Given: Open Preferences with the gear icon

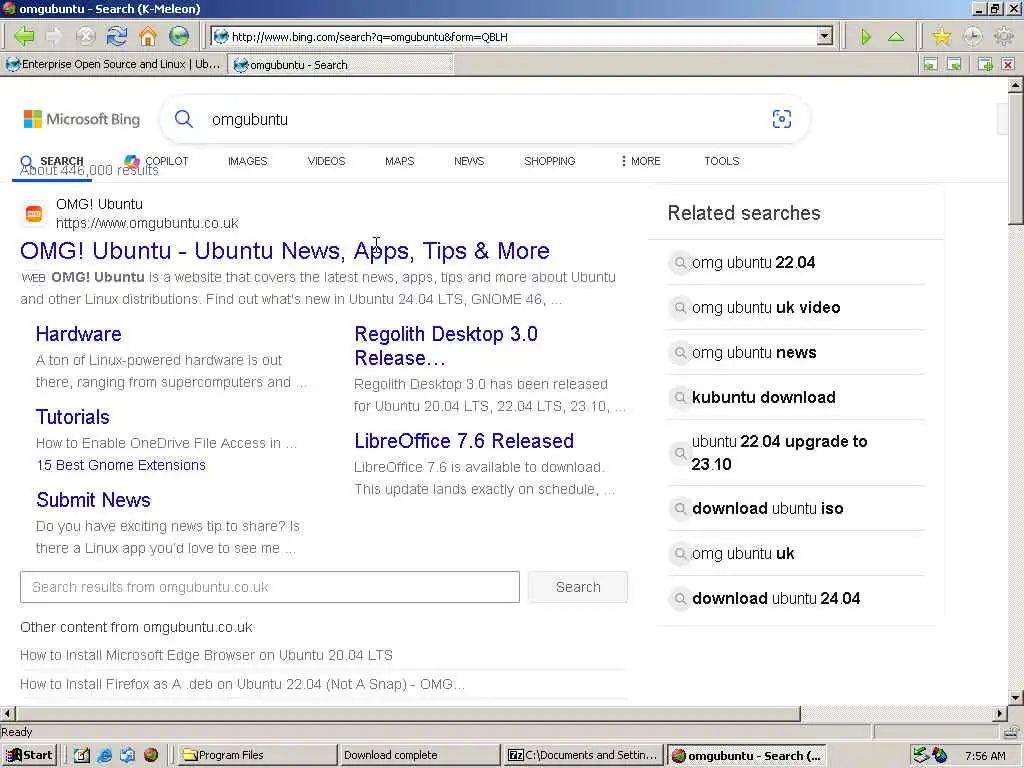Looking at the screenshot, I should [x=1004, y=37].
